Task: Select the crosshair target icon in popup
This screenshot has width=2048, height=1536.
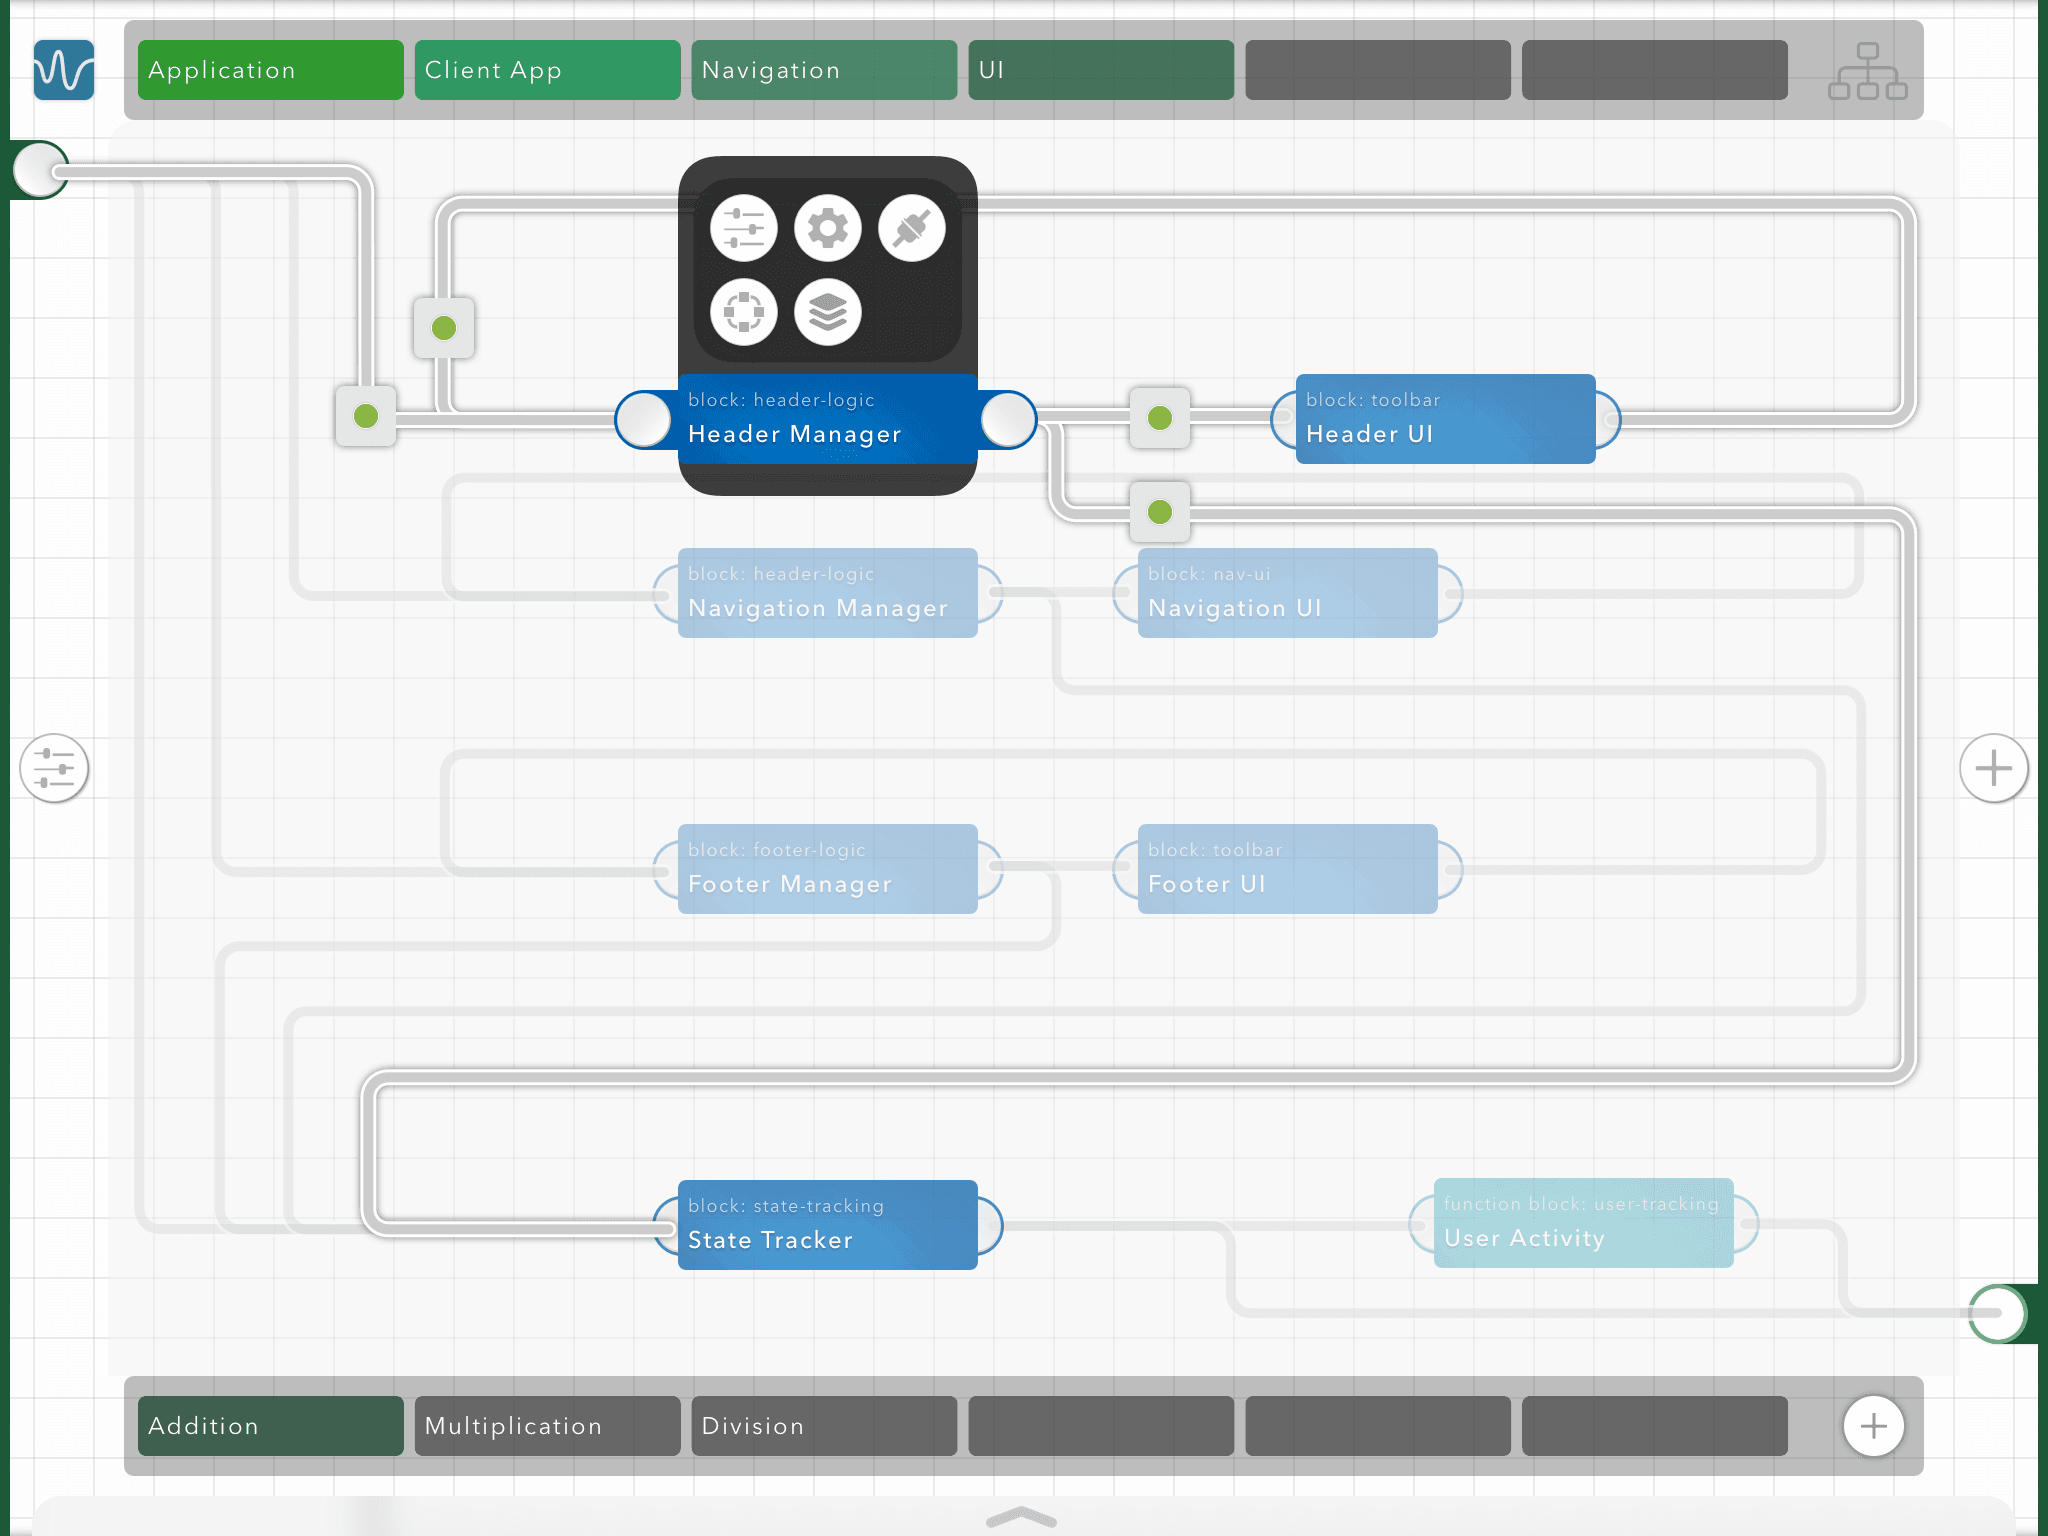Action: [744, 312]
